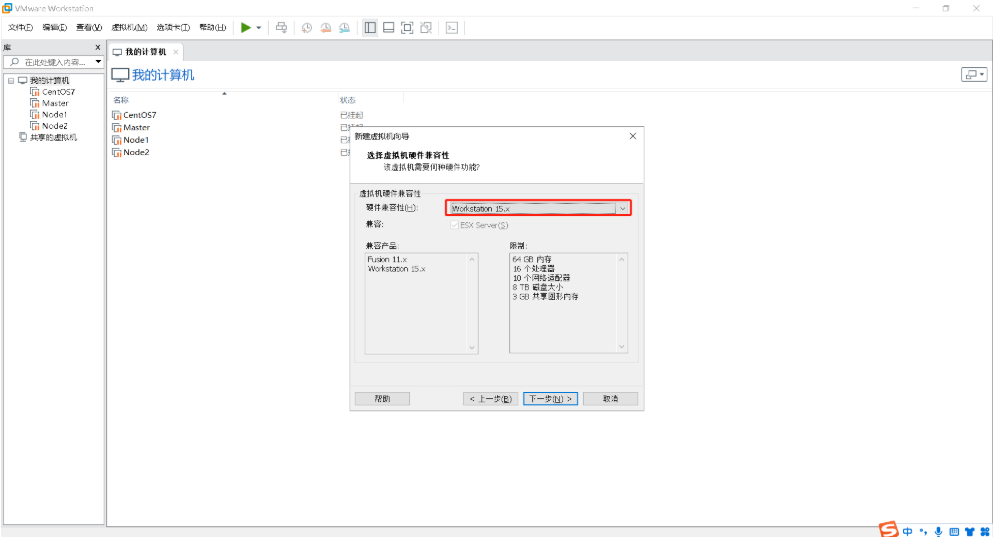
Task: Click 8 TB 磁盘大小 in limits list
Action: click(537, 287)
